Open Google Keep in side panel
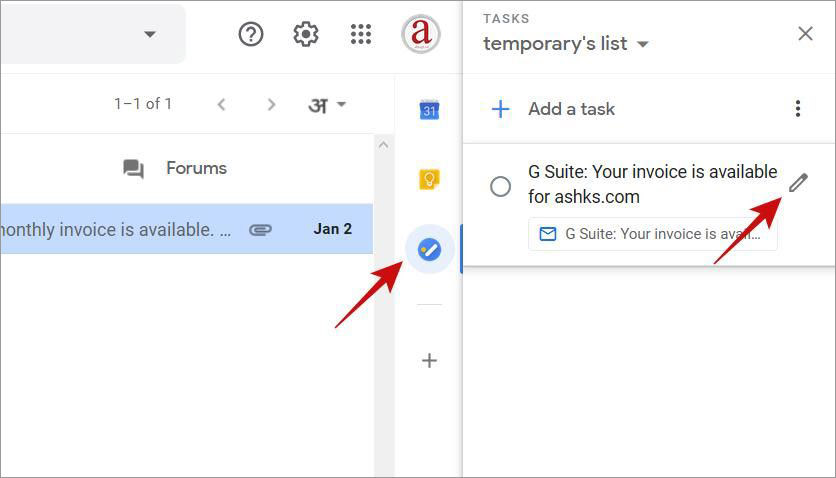836x478 pixels. pos(429,179)
